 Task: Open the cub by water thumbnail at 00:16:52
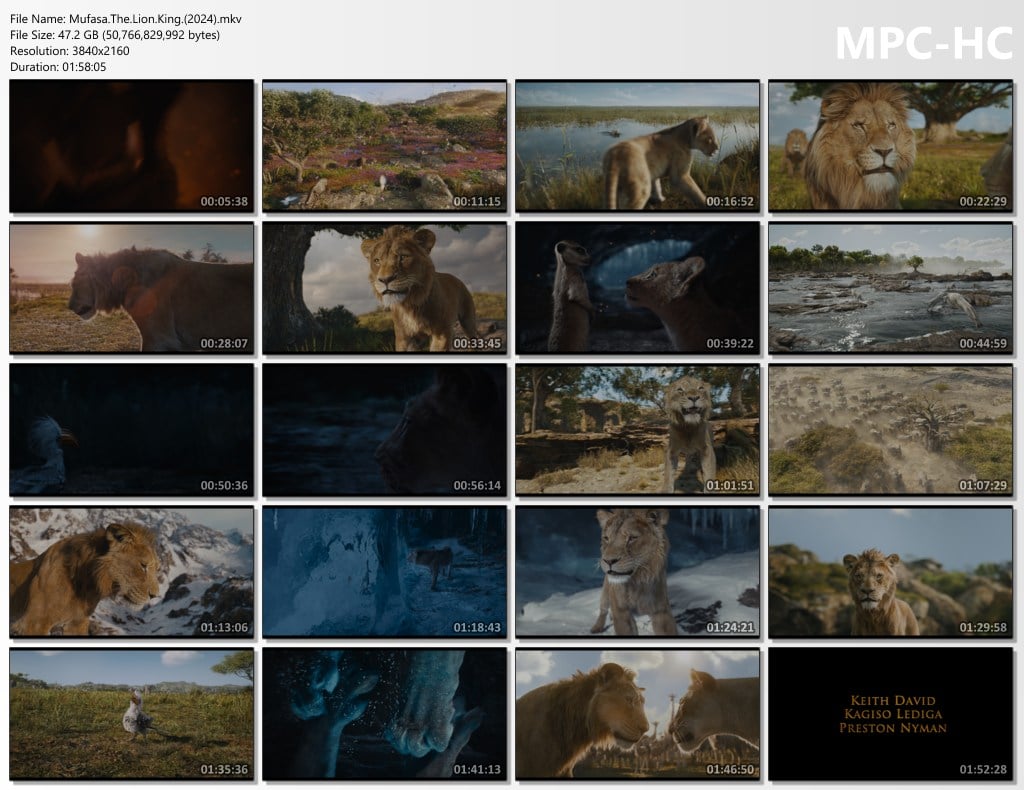coord(638,146)
